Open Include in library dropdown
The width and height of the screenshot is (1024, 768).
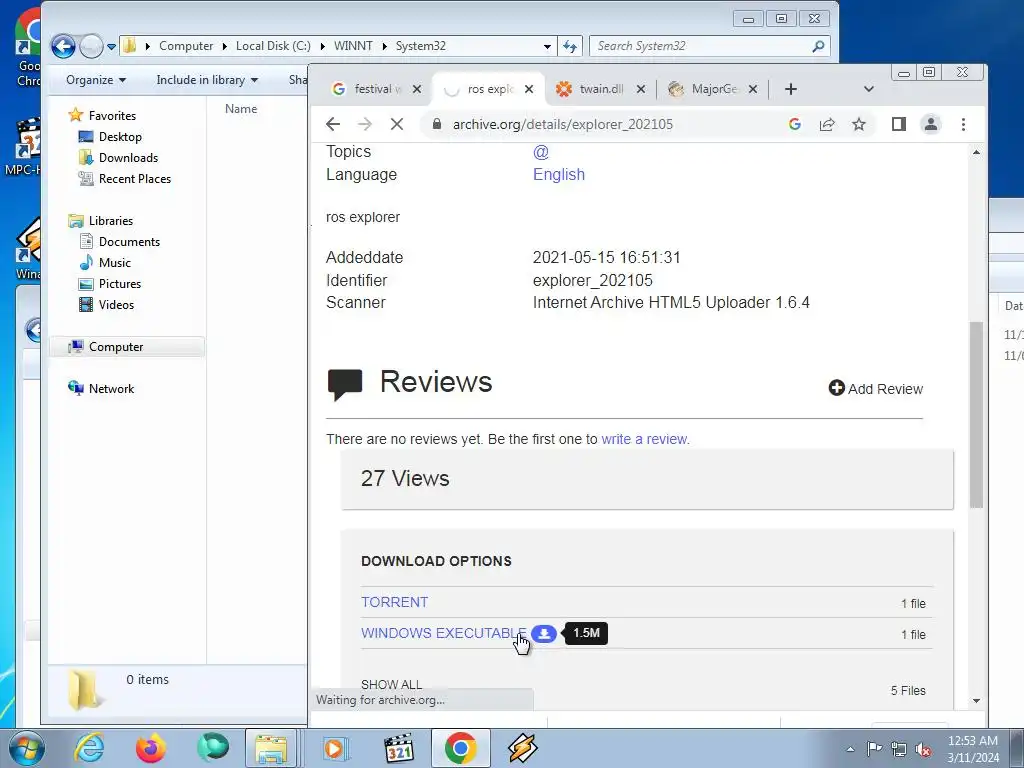coord(207,80)
